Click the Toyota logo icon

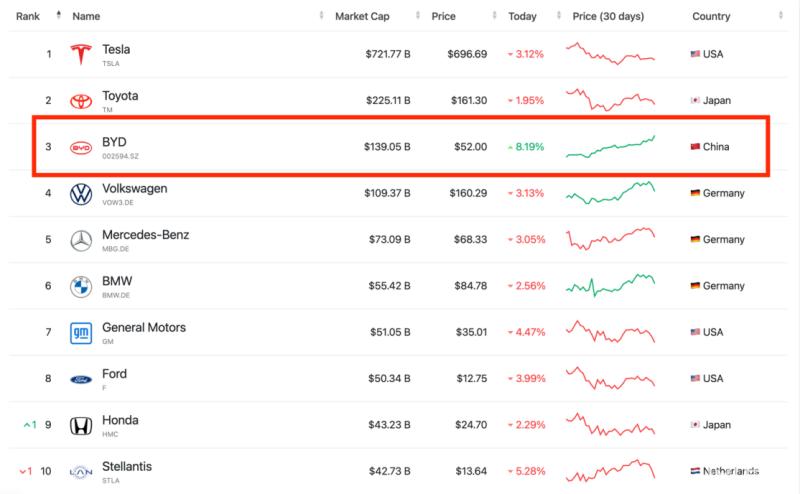pyautogui.click(x=81, y=101)
